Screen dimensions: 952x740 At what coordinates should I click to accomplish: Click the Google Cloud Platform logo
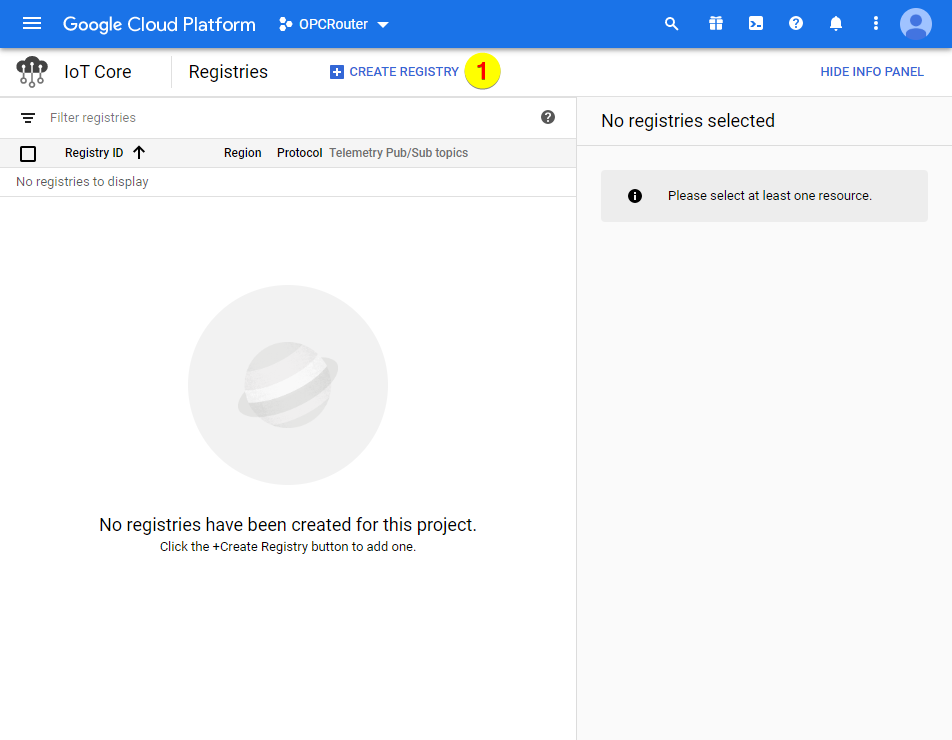159,24
